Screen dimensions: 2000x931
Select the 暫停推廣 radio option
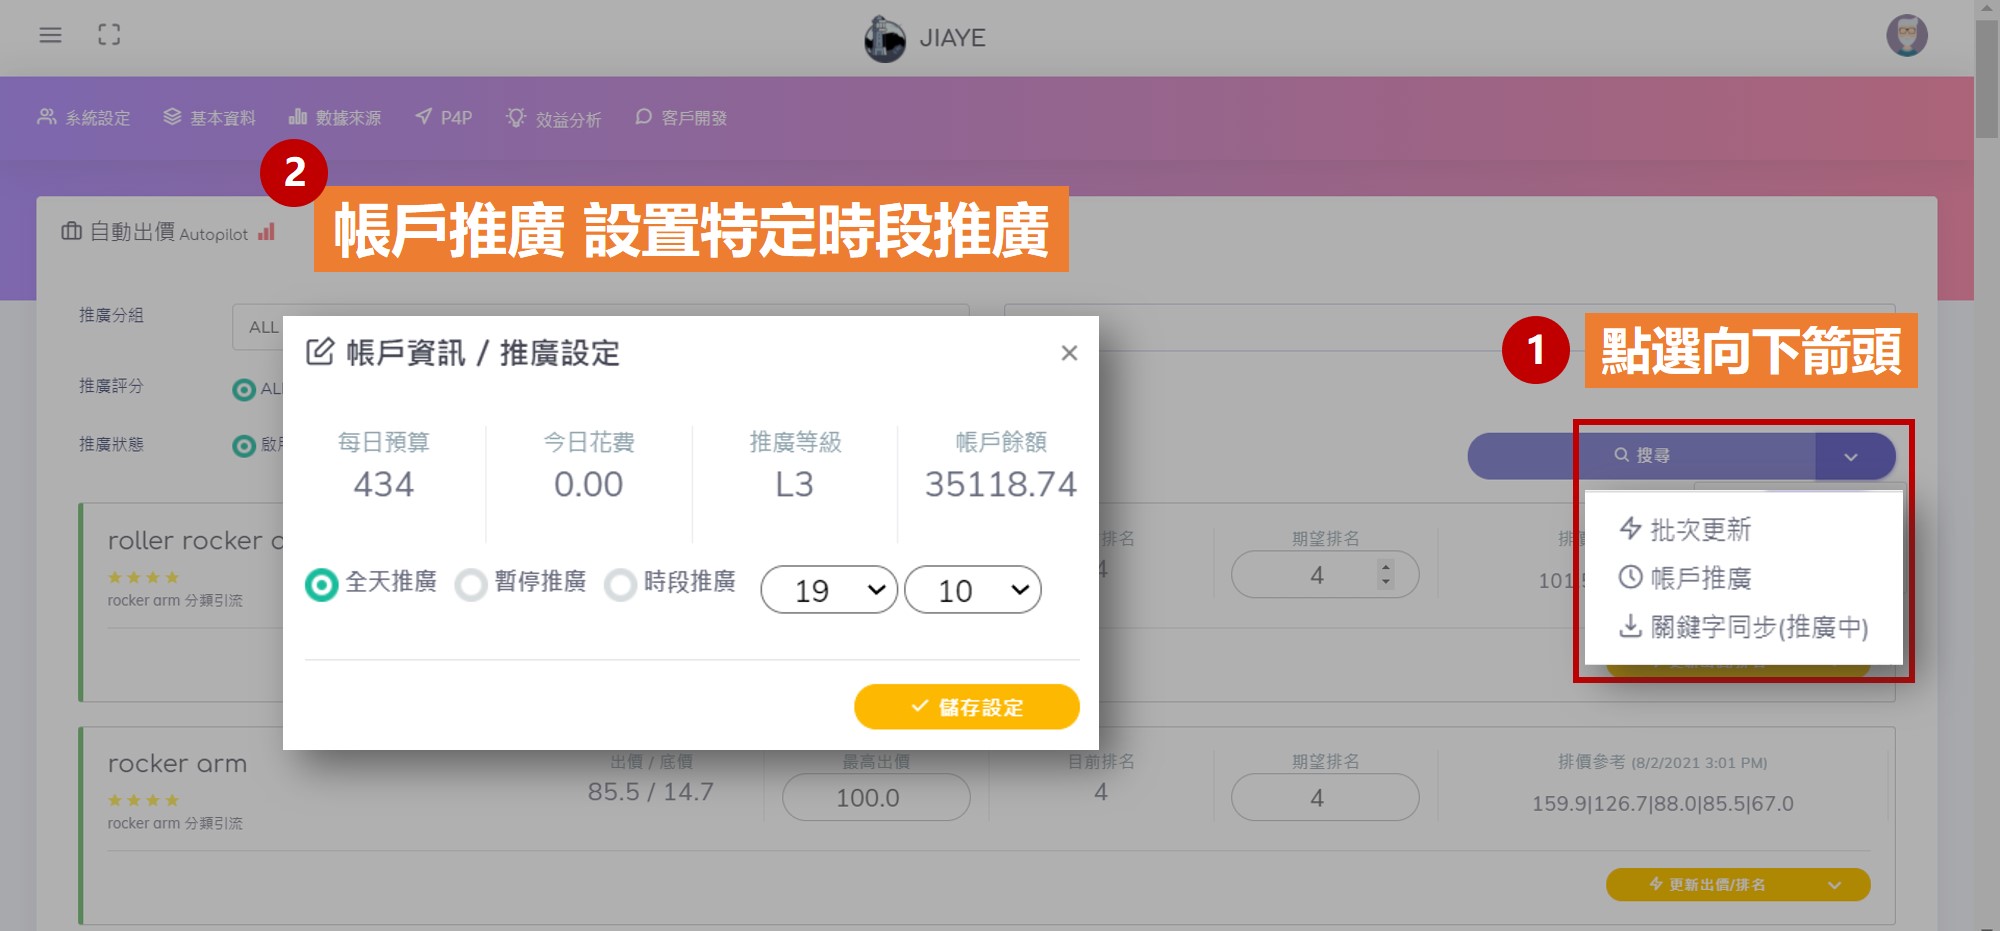pyautogui.click(x=471, y=584)
